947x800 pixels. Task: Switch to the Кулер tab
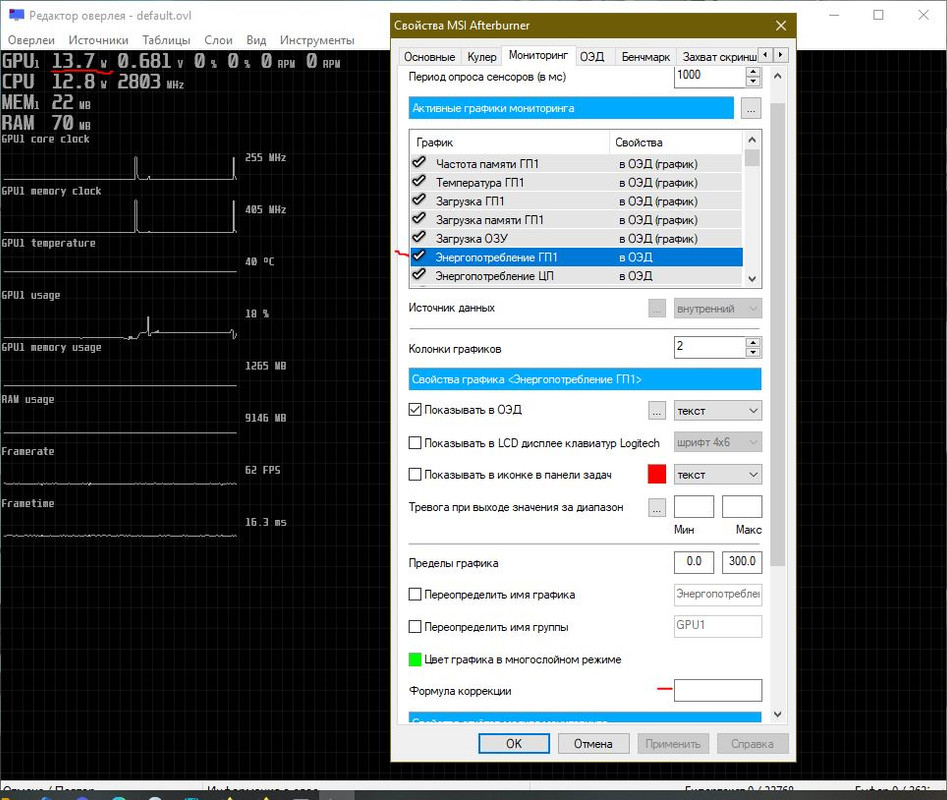coord(482,57)
